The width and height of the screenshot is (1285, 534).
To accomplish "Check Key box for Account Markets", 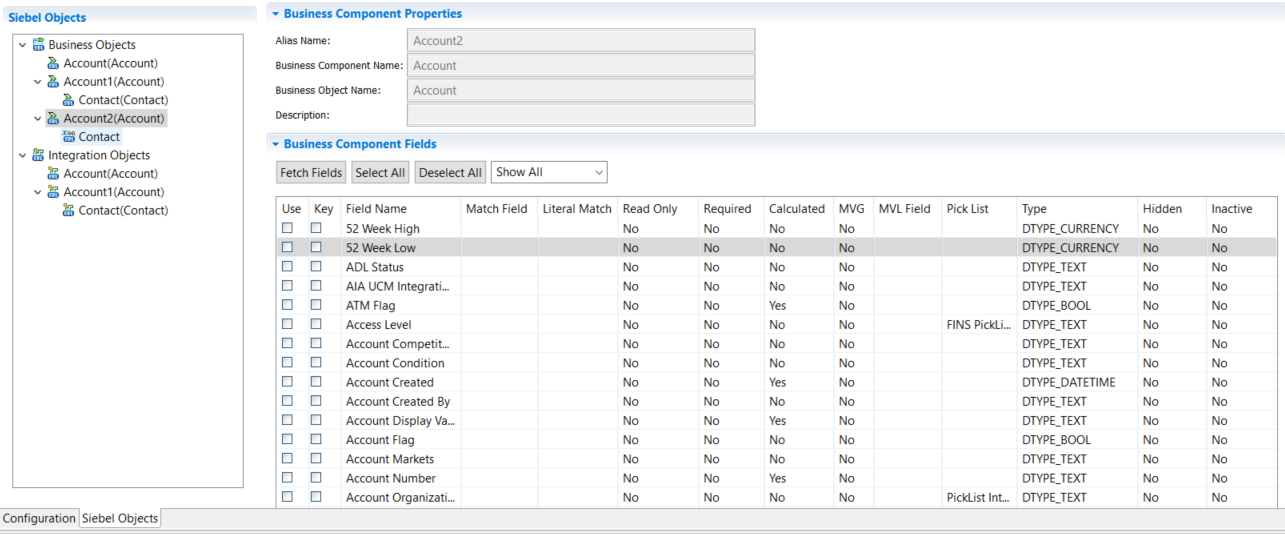I will [316, 459].
